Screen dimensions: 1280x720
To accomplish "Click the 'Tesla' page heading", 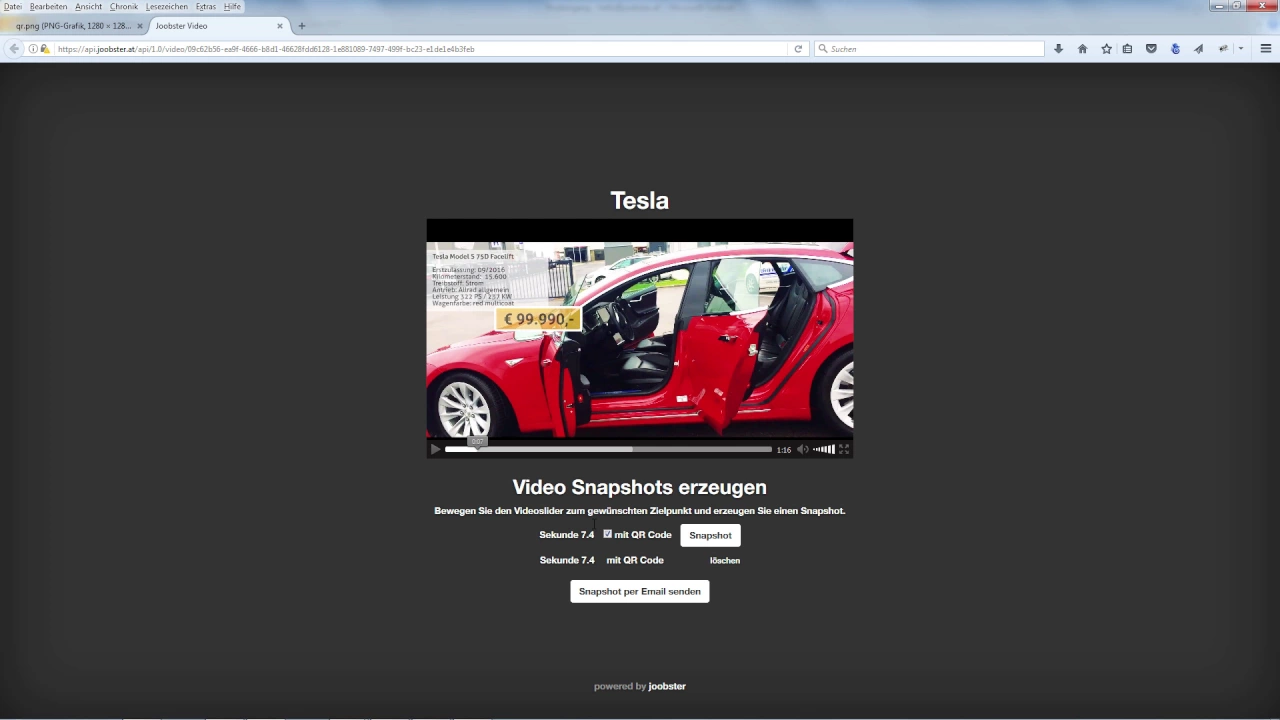I will [640, 201].
